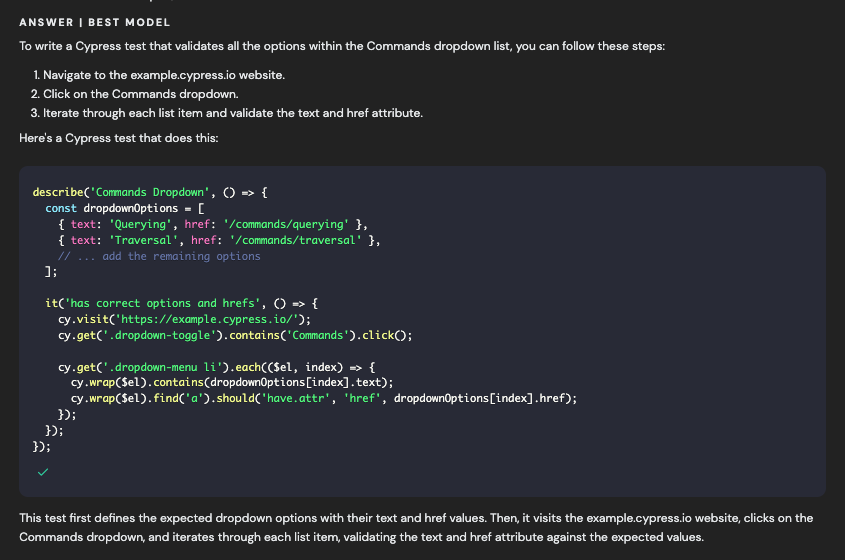Click the 'ANSWER | BEST MODEL' heading
The width and height of the screenshot is (845, 560).
94,22
